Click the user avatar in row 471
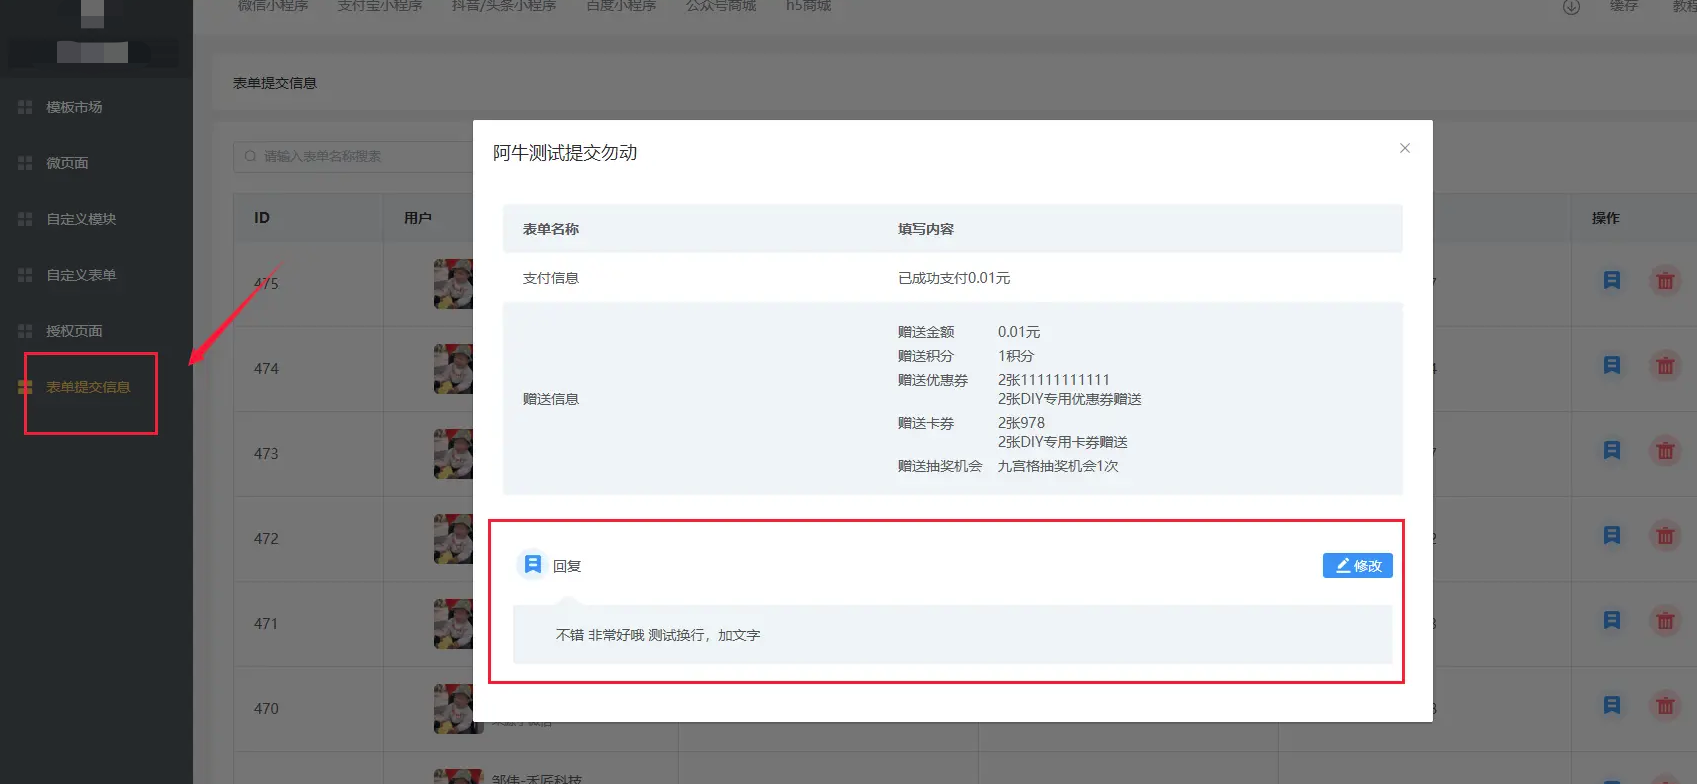This screenshot has width=1697, height=784. [453, 624]
